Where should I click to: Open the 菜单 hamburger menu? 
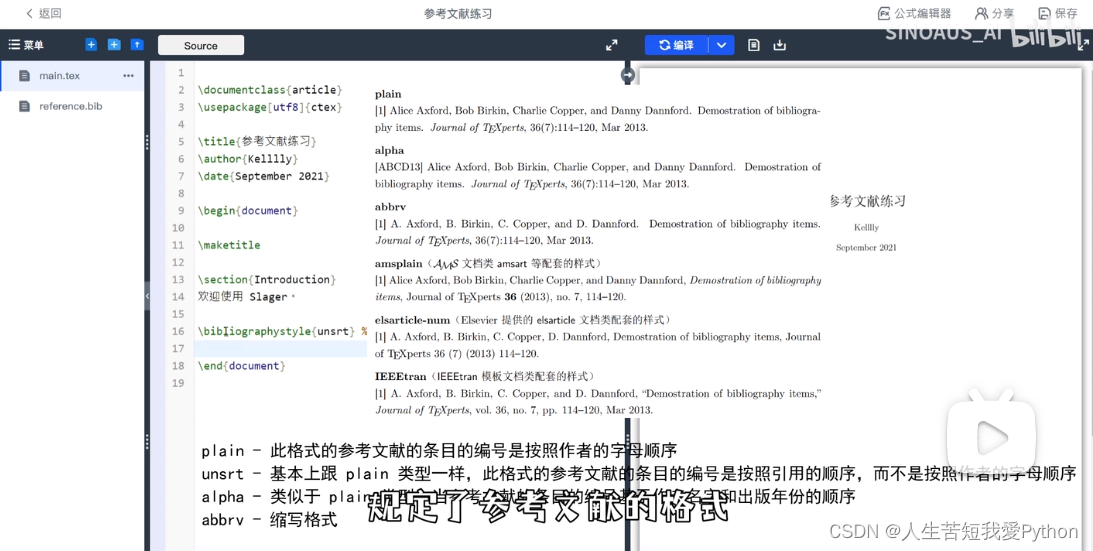pos(26,45)
